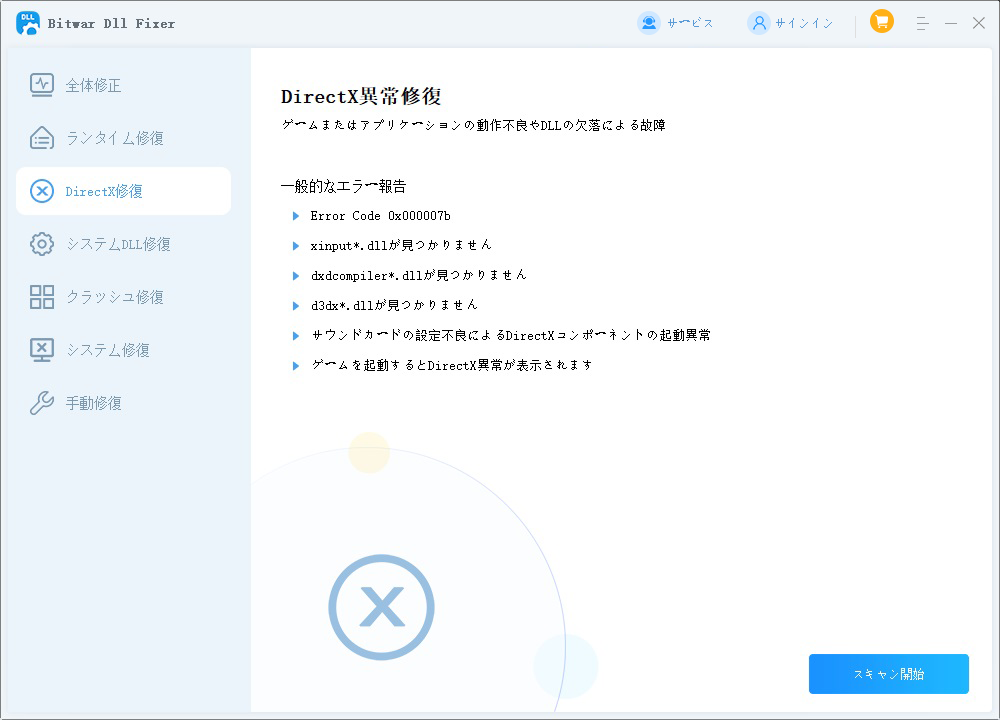Click the Bitwar Dll Fixer logo icon
This screenshot has width=1000, height=720.
coord(28,23)
